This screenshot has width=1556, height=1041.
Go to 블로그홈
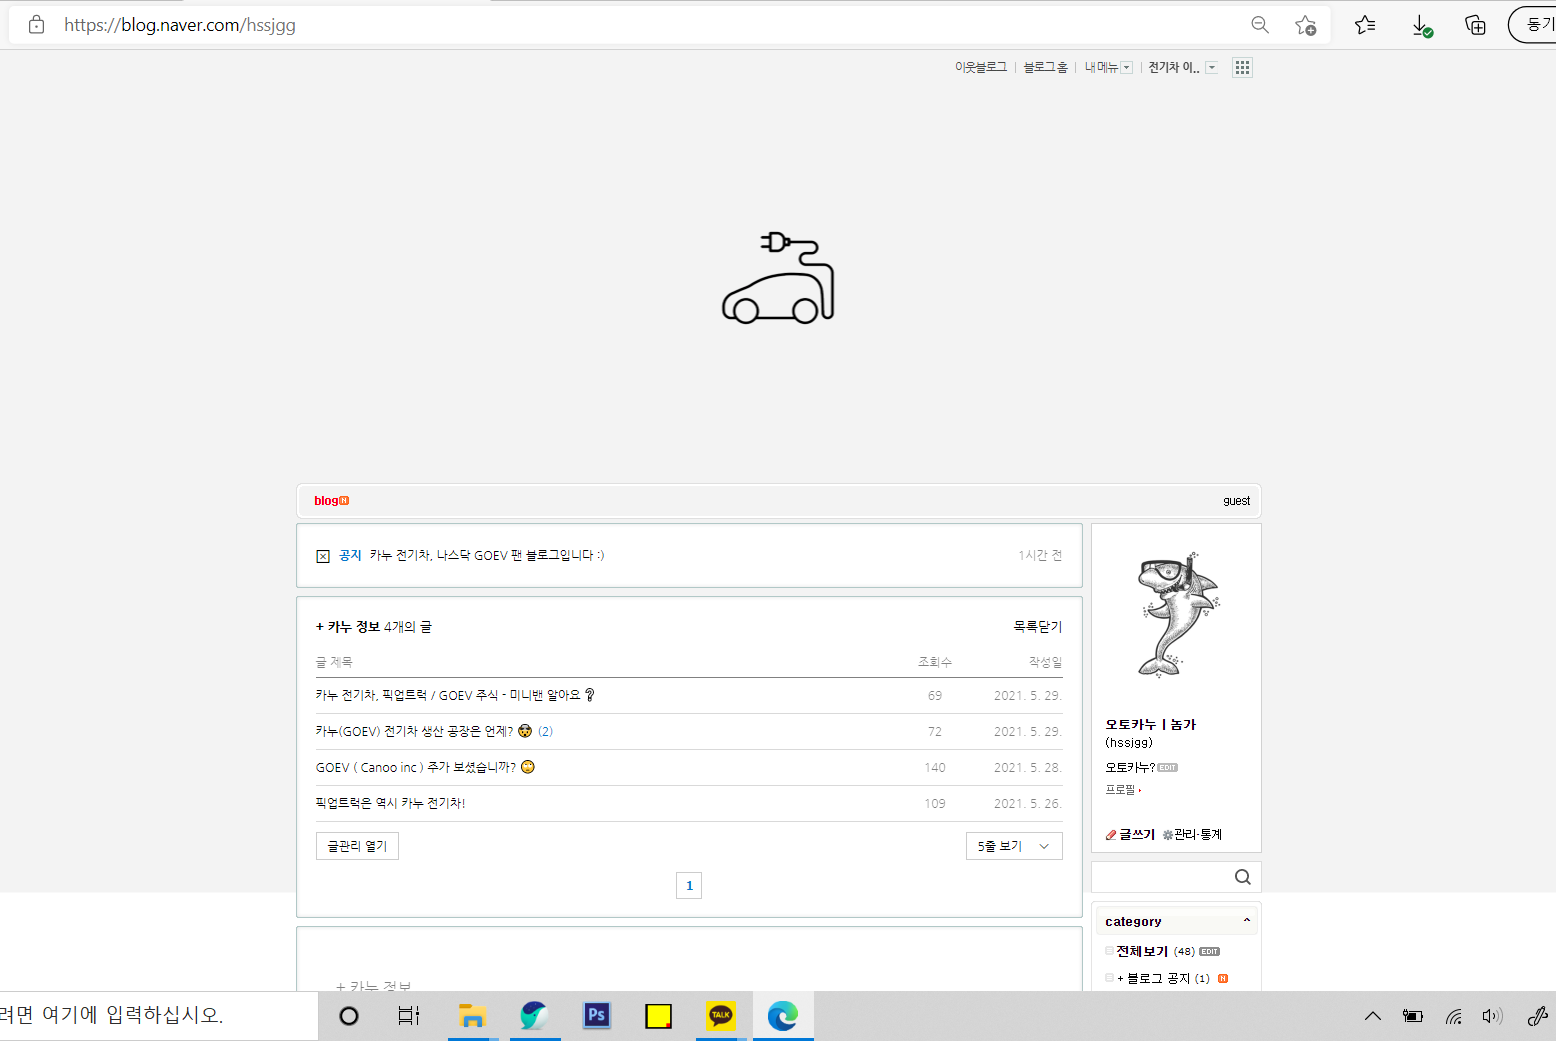point(1045,67)
